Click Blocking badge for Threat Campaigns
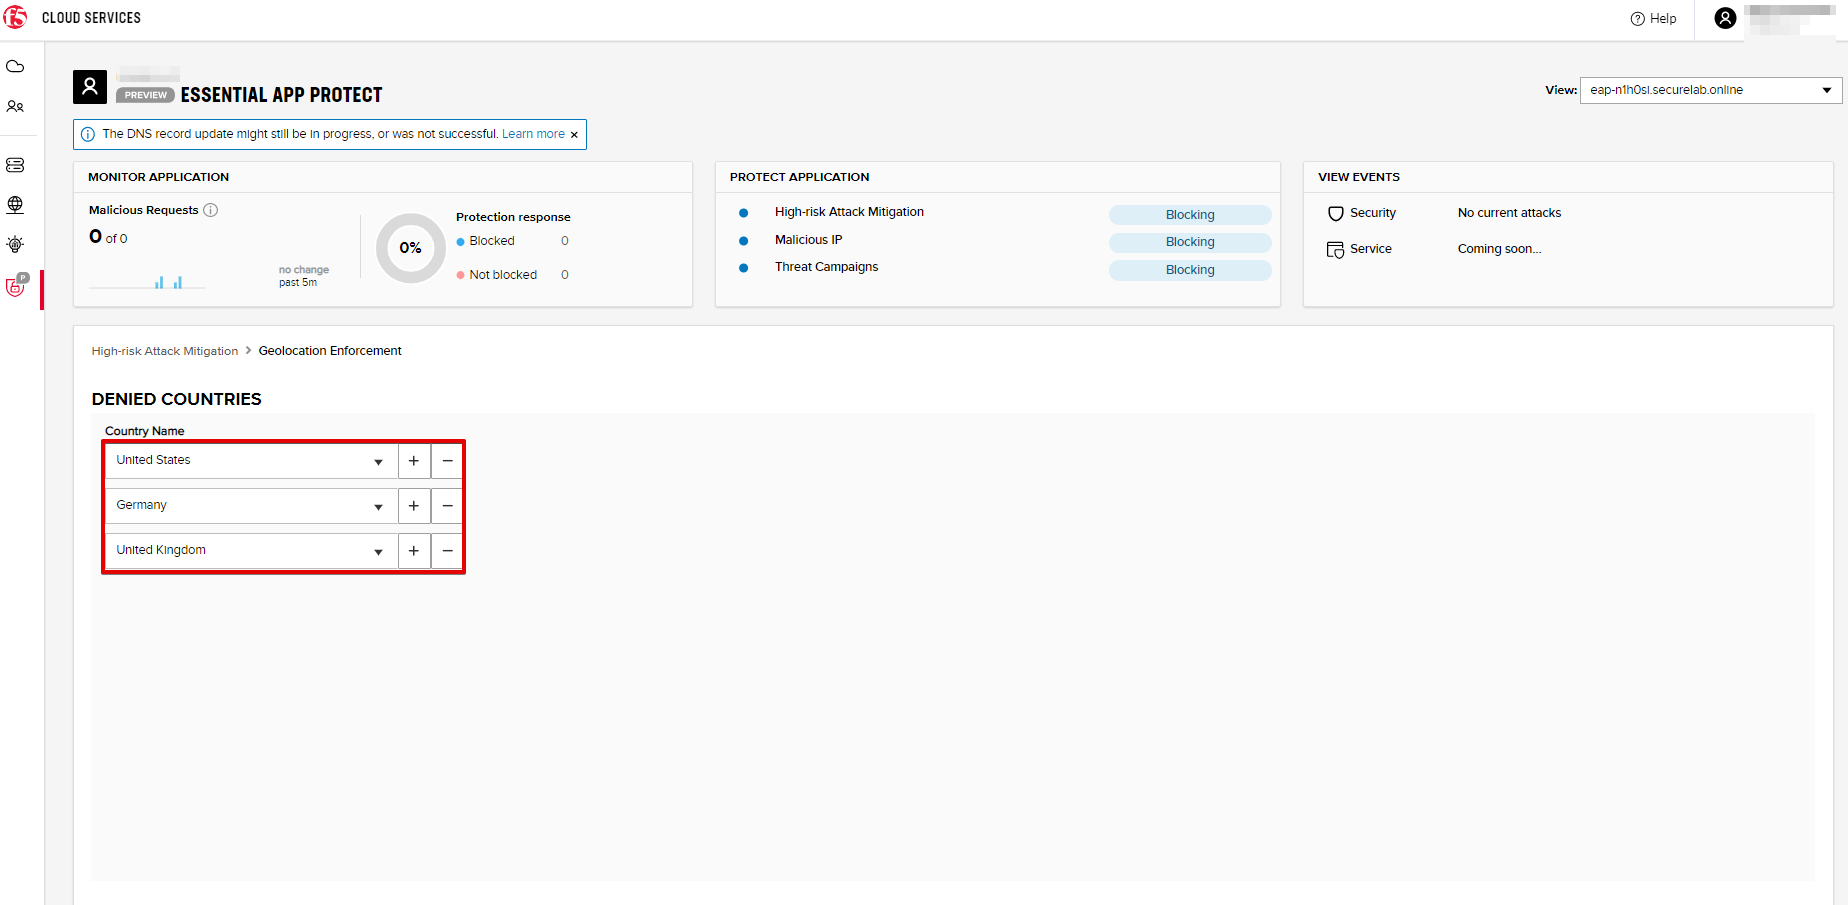Image resolution: width=1848 pixels, height=905 pixels. 1190,270
